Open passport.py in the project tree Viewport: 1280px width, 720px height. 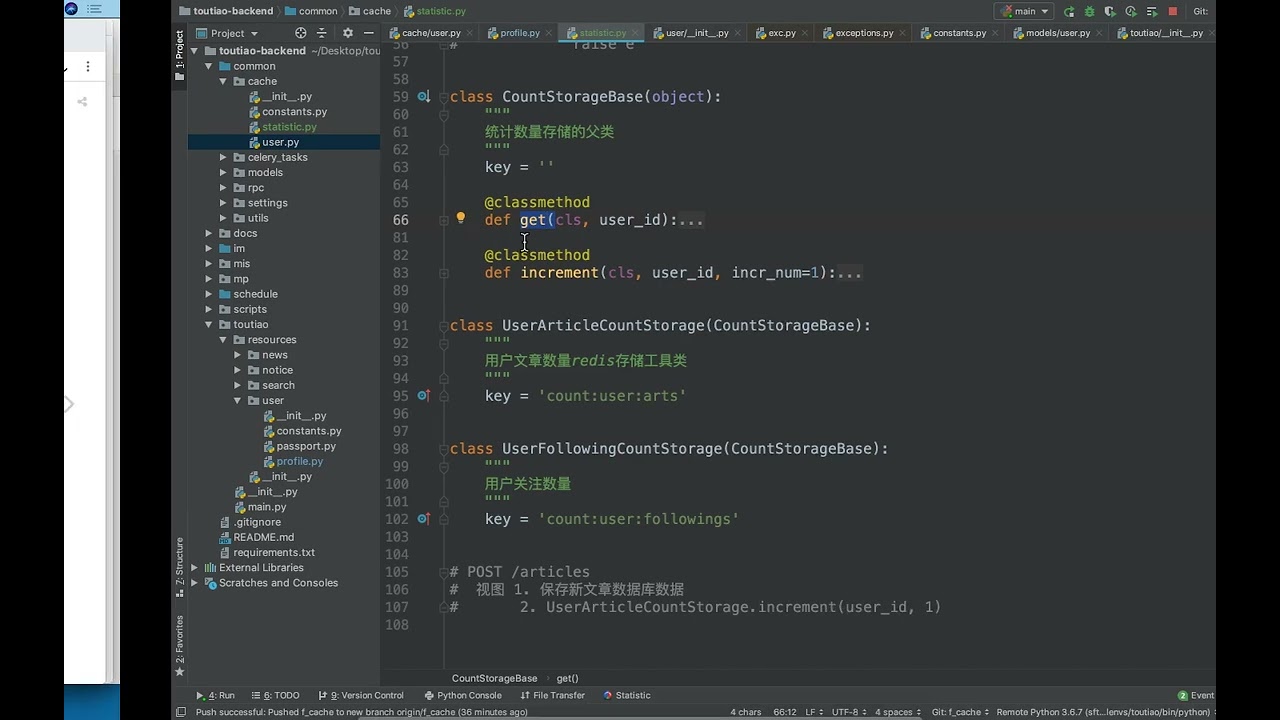click(306, 446)
